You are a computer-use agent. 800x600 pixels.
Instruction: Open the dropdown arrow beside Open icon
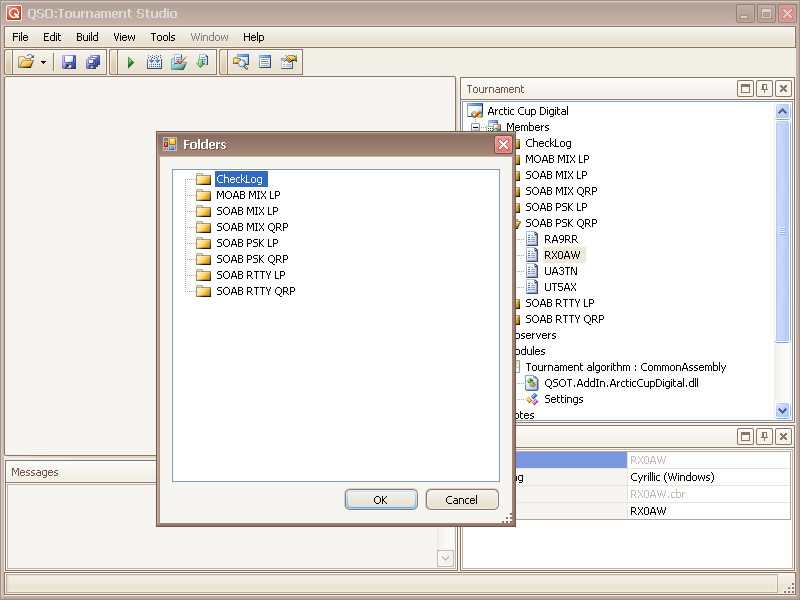tap(43, 62)
